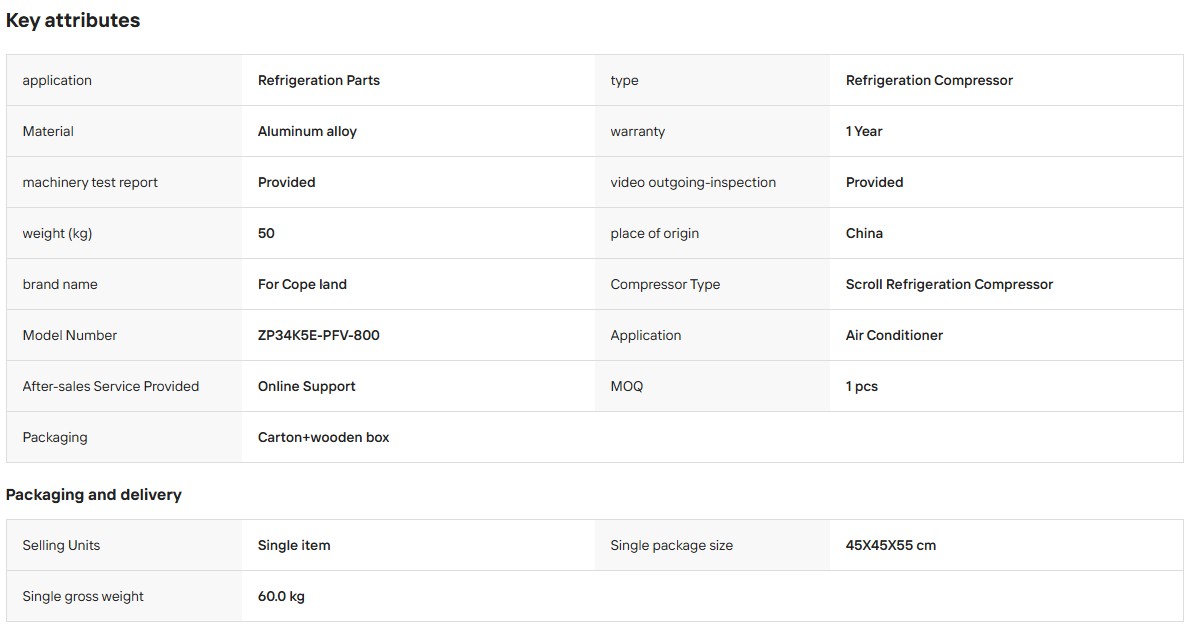Screen dimensions: 1190x630
Task: Click the Refrigeration Compressor type value
Action: 929,80
